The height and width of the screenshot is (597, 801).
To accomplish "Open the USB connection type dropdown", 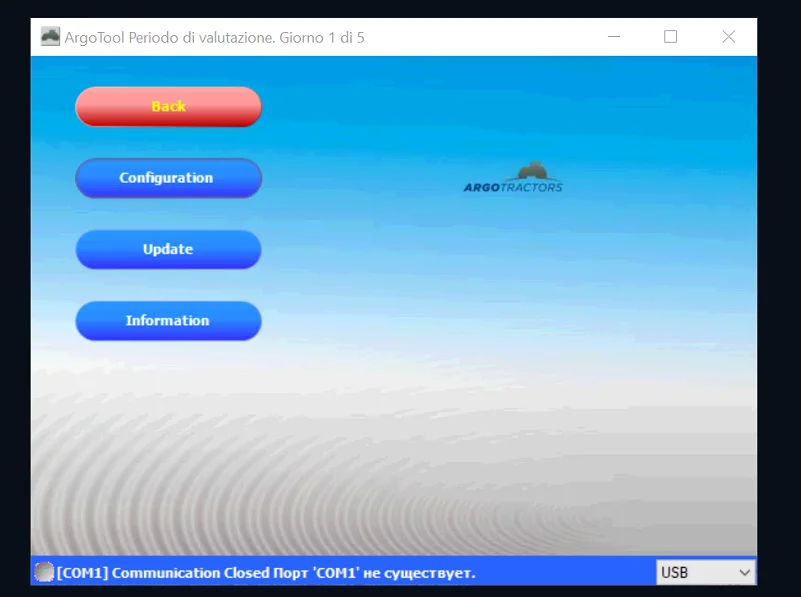I will 705,572.
